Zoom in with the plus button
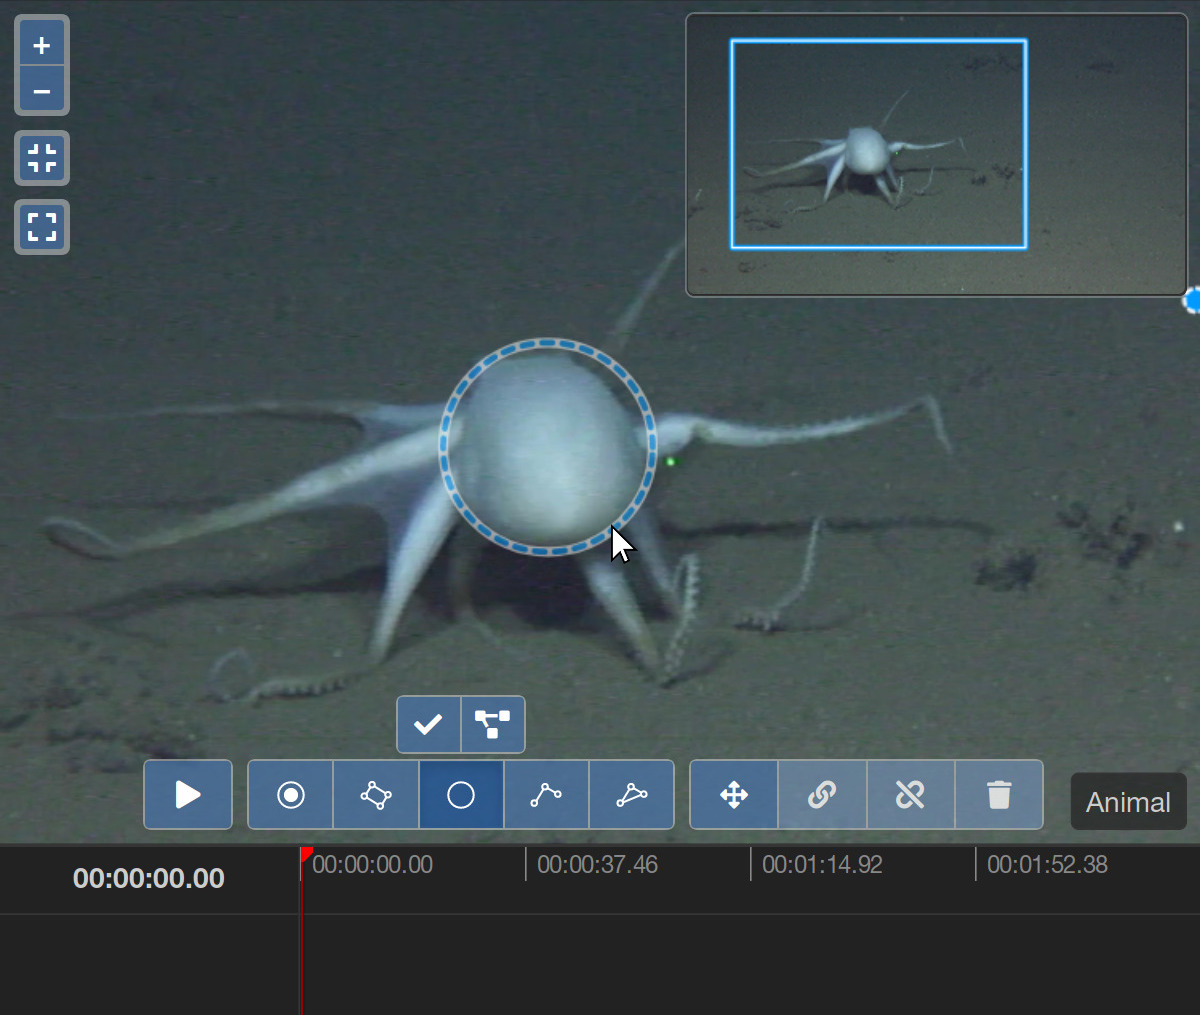 (x=42, y=45)
